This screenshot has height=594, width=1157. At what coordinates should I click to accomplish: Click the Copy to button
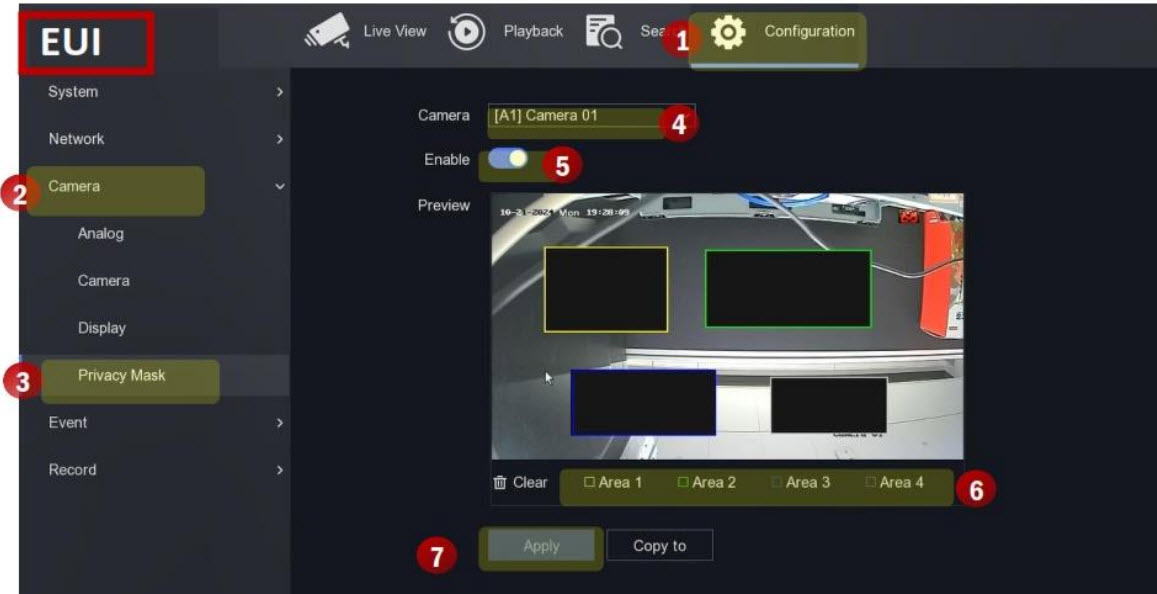pos(660,546)
